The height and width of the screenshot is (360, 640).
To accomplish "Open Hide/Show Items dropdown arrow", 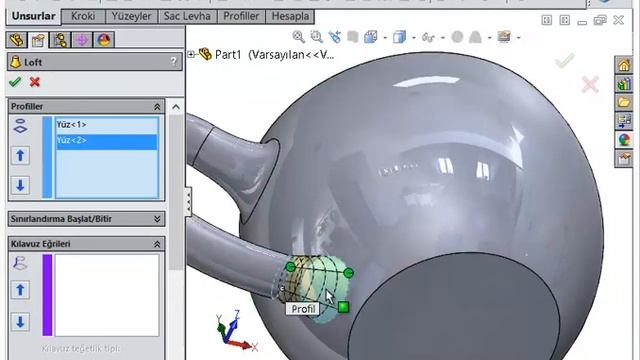I will tap(443, 38).
